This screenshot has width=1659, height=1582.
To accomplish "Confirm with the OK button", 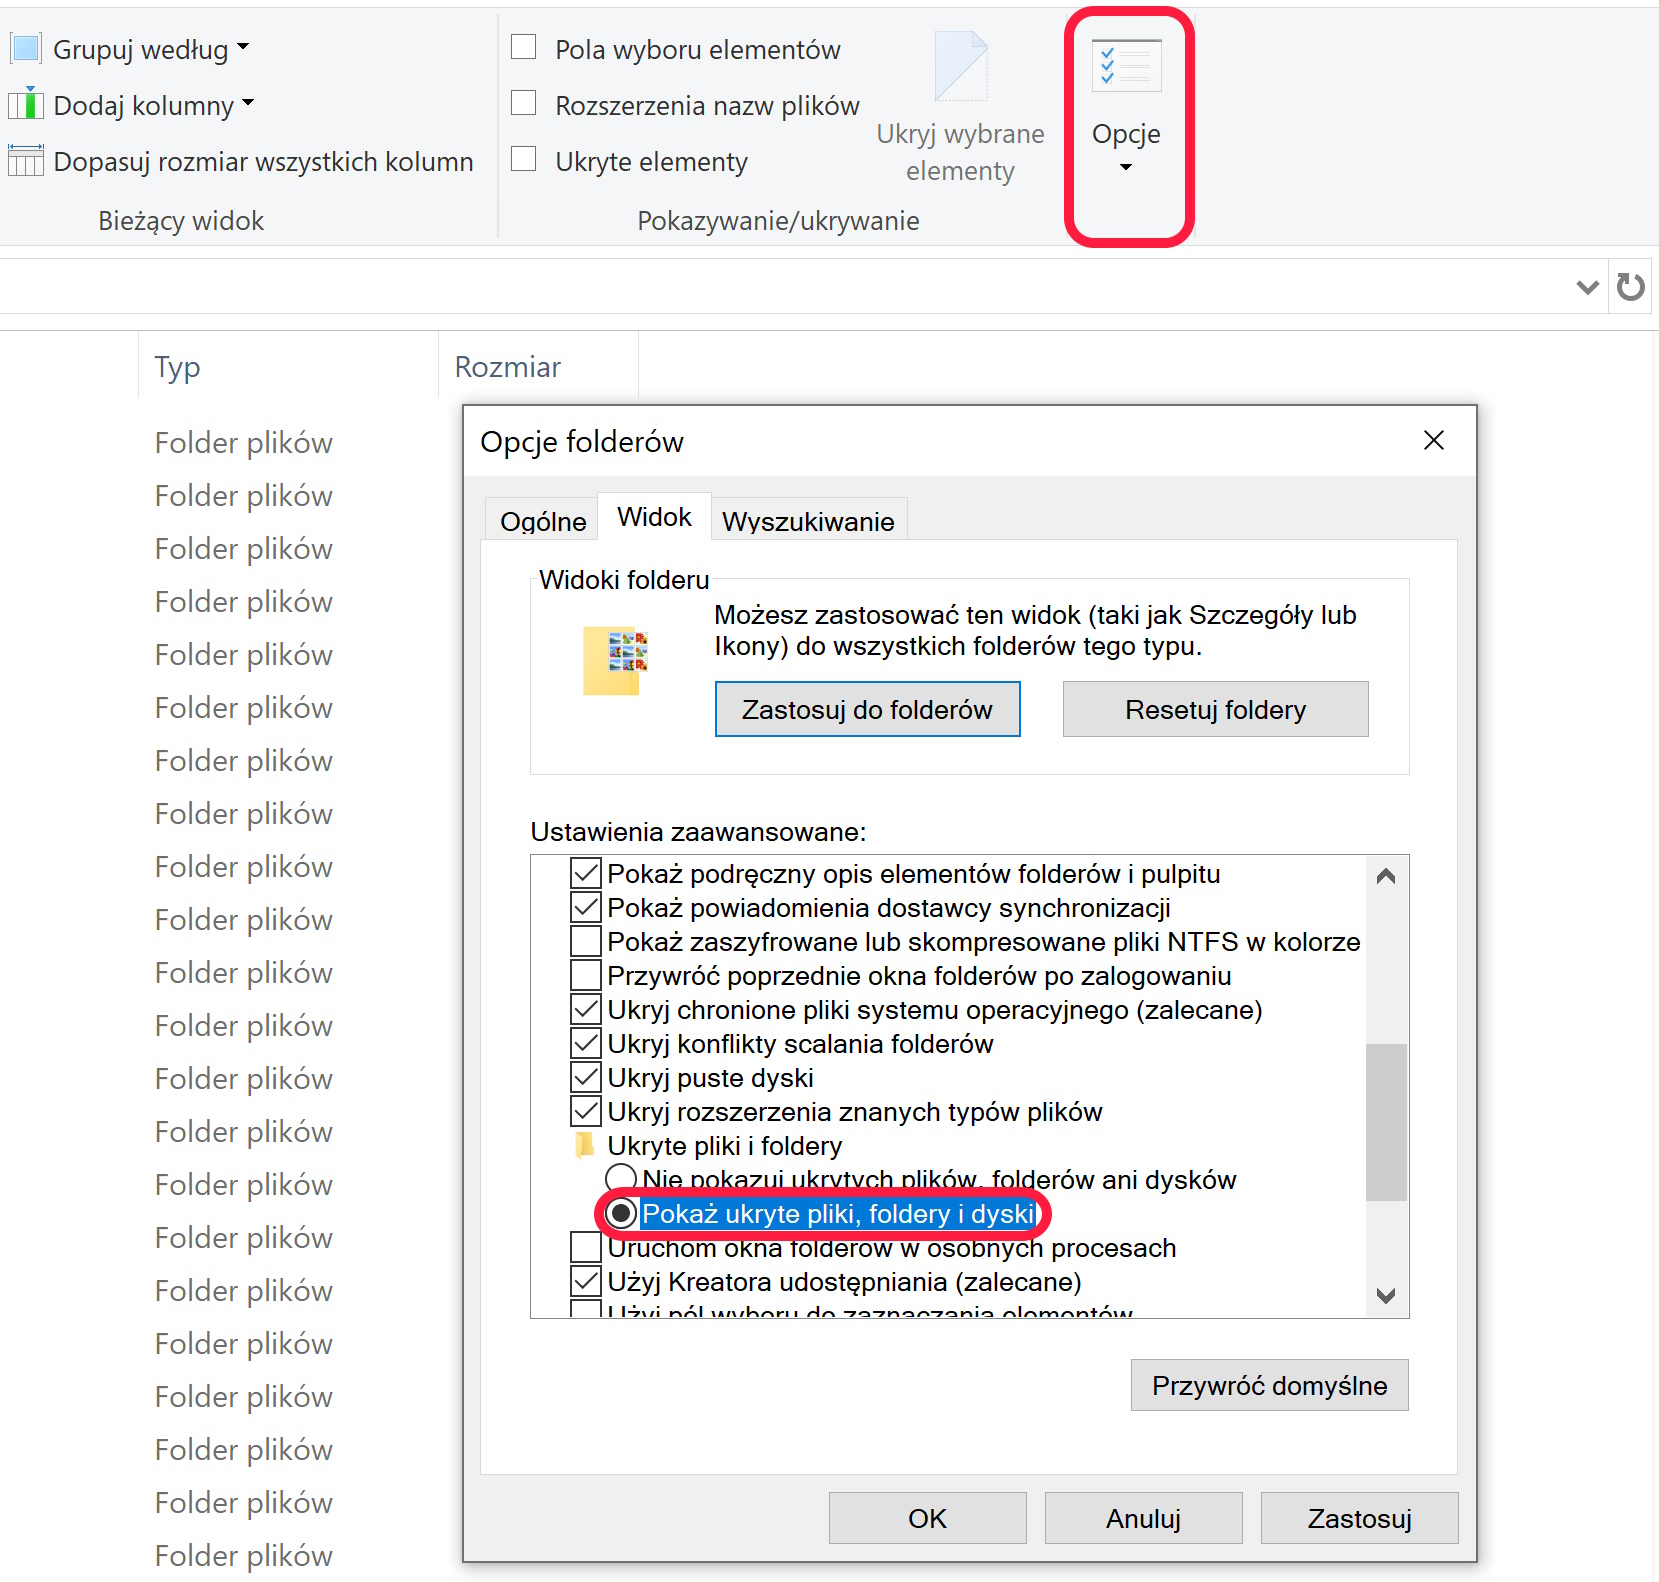I will click(927, 1518).
